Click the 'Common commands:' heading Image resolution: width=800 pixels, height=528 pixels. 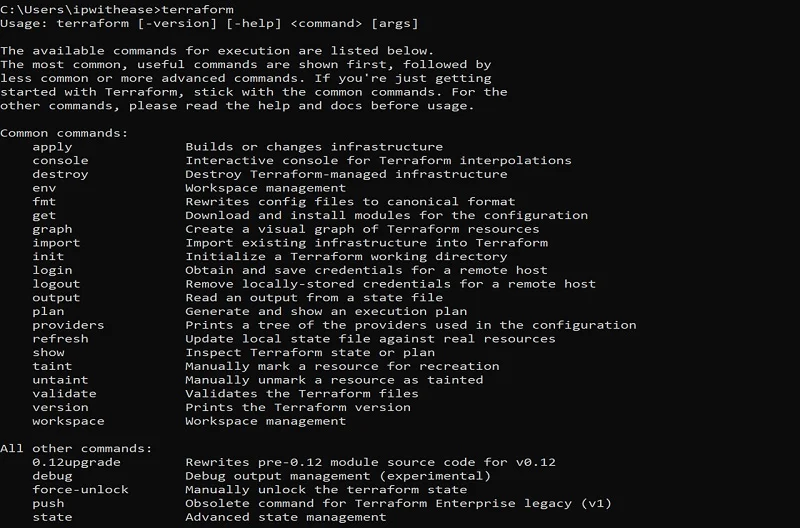tap(64, 133)
